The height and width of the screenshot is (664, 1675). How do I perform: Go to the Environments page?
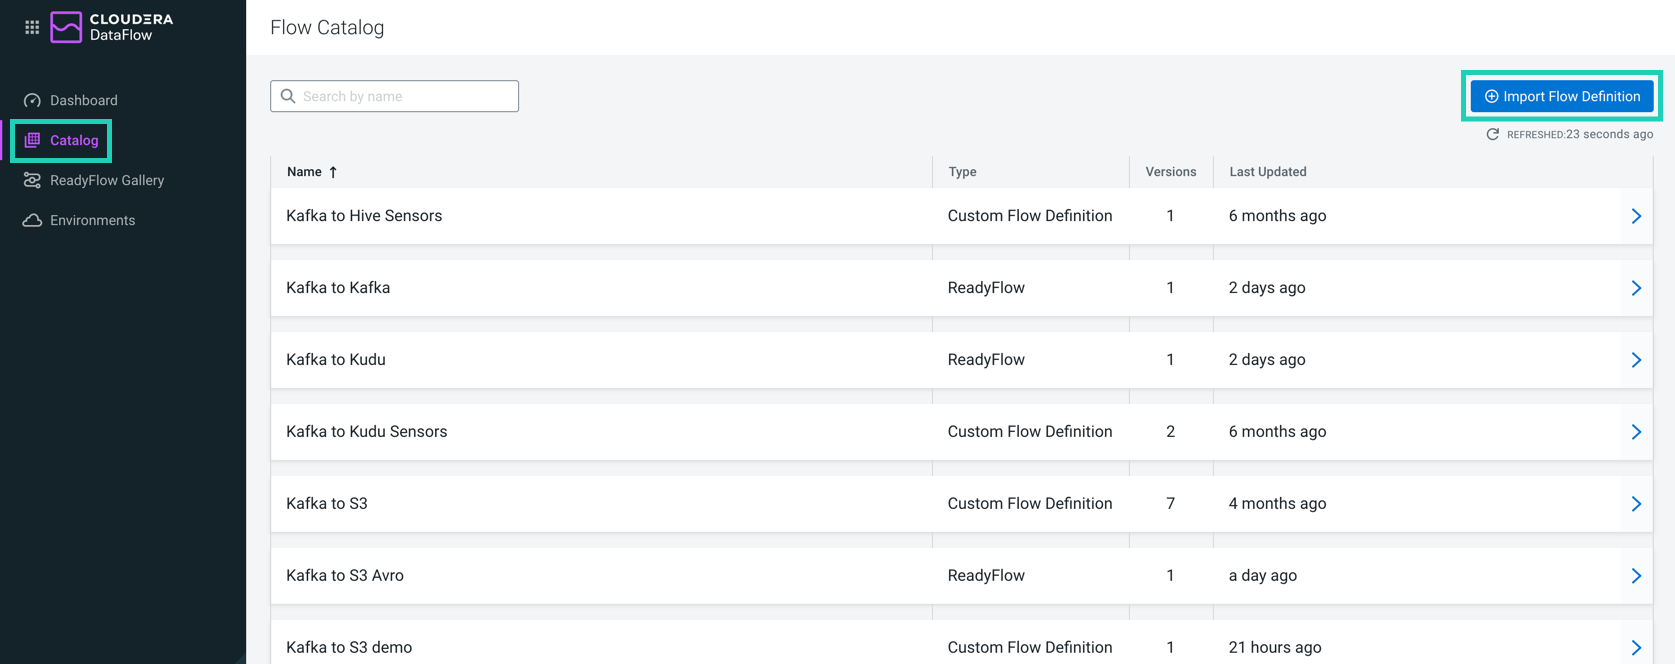[x=92, y=220]
